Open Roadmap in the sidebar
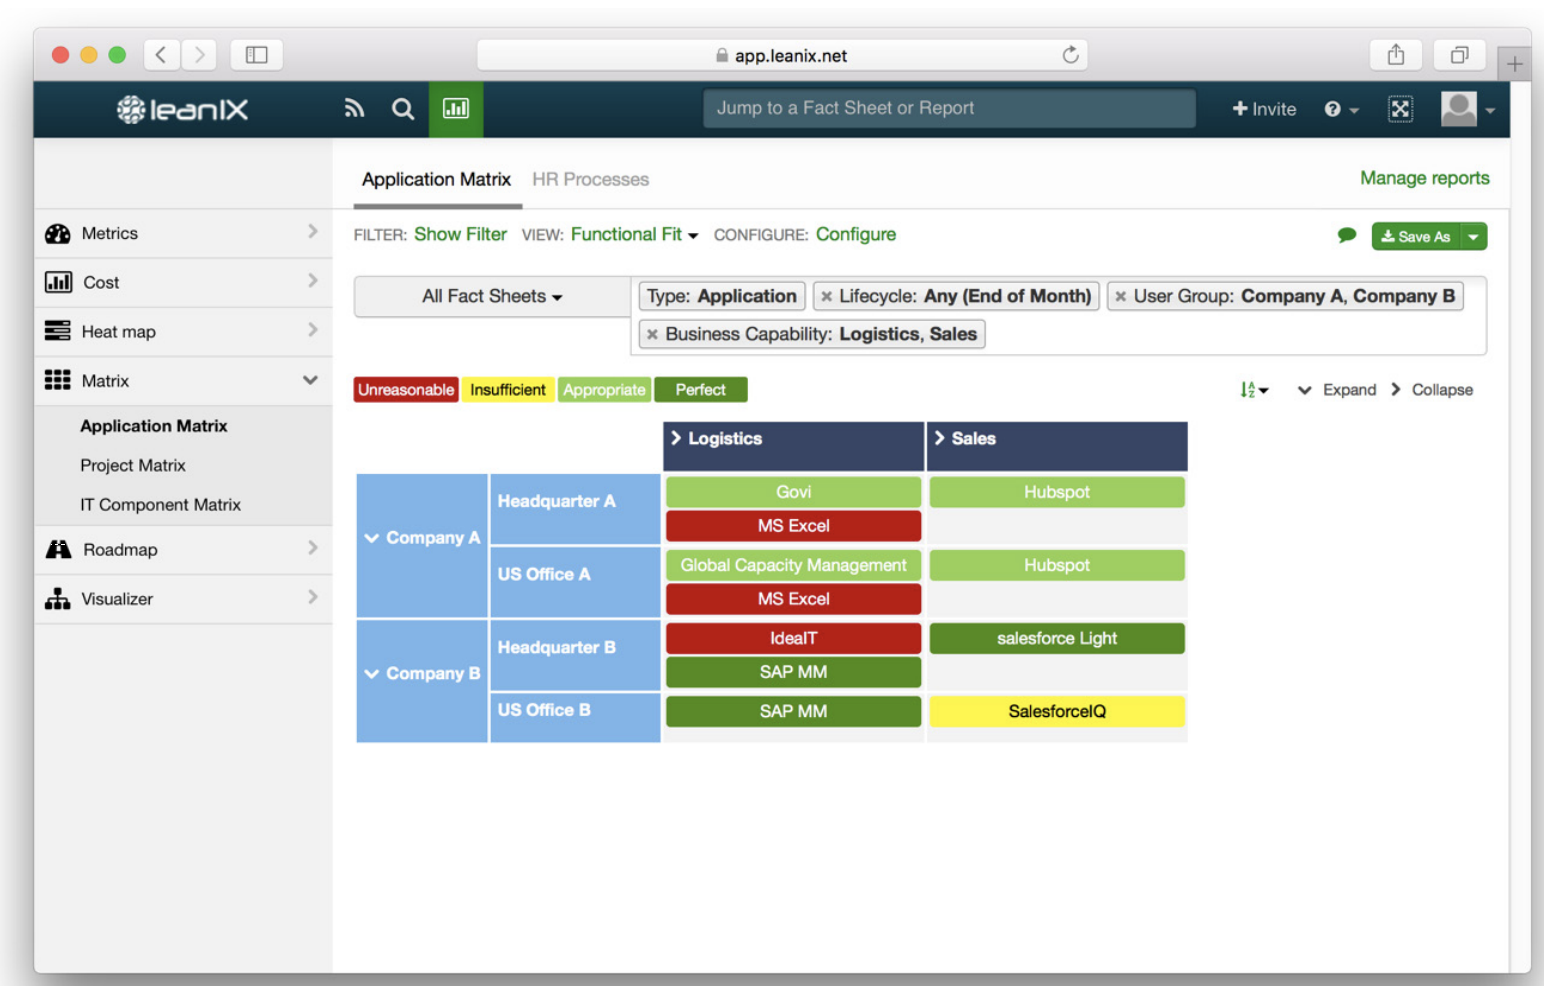This screenshot has height=986, width=1544. point(183,549)
